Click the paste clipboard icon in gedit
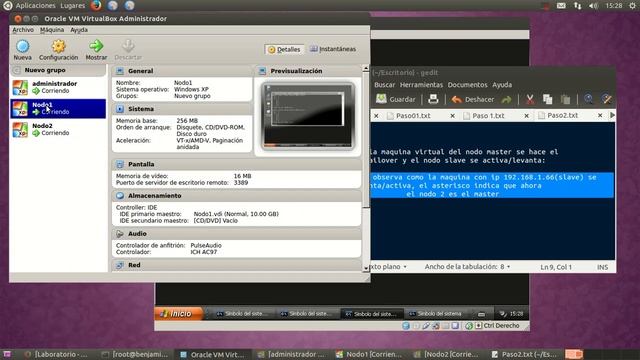The image size is (640, 360). point(565,99)
